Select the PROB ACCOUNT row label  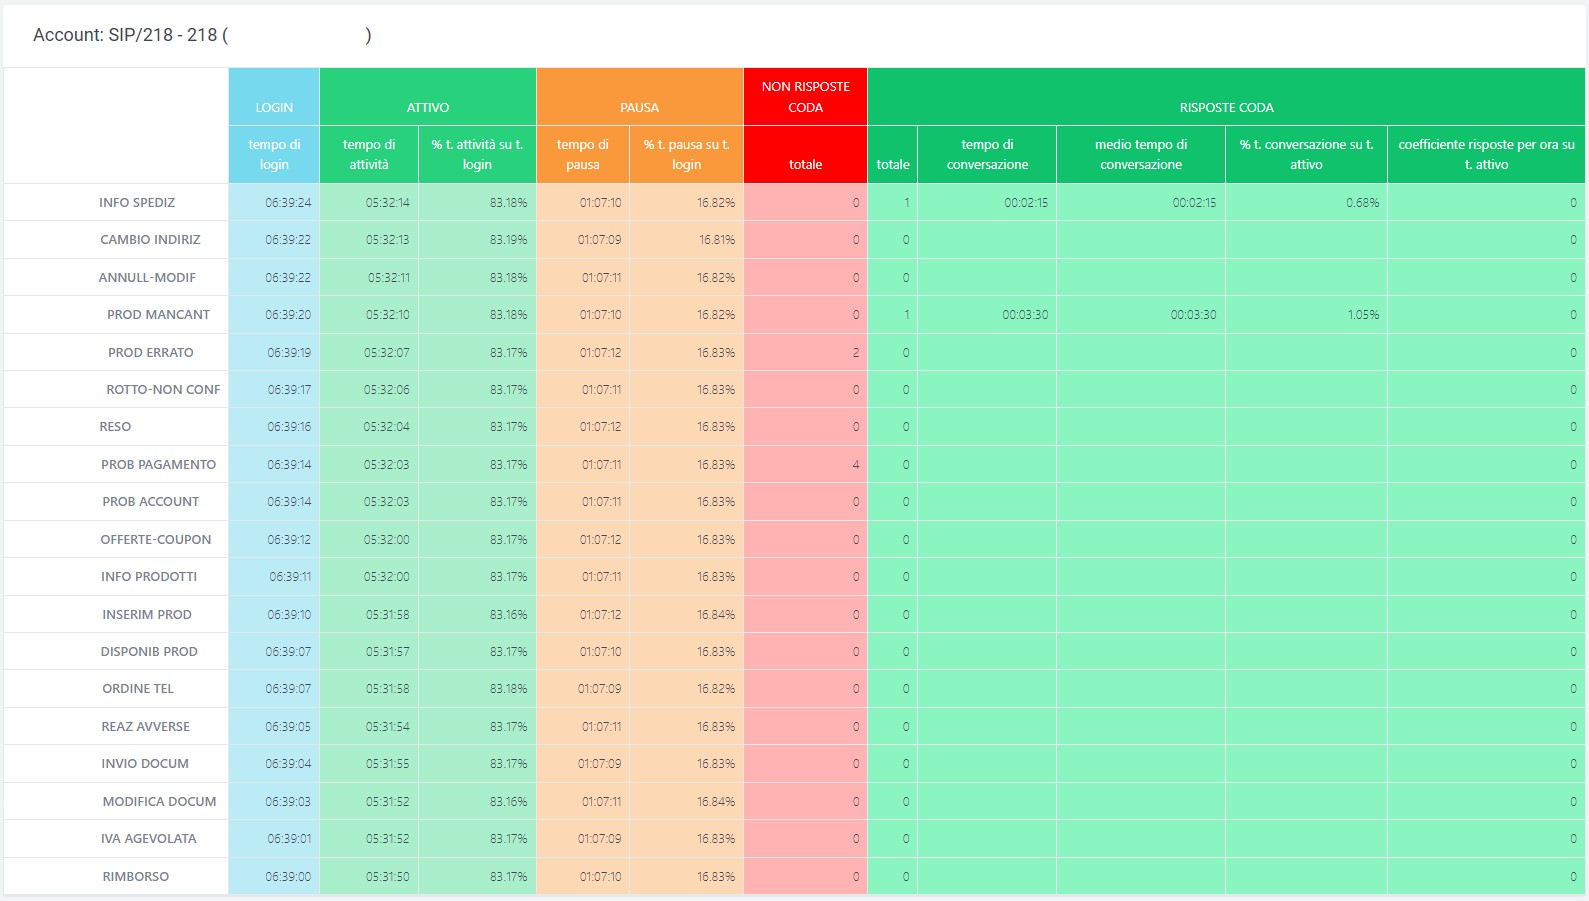[x=150, y=501]
